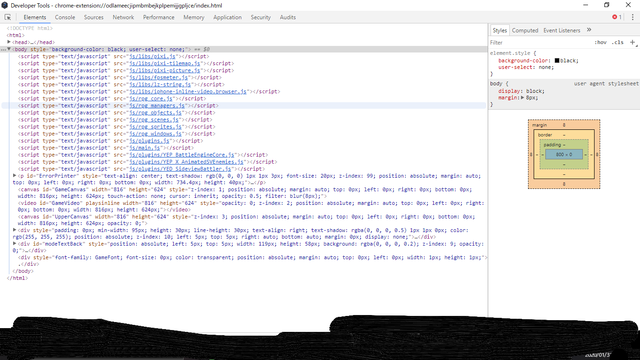Expand the margin shorthand triangle
640x360 pixels.
pos(522,98)
